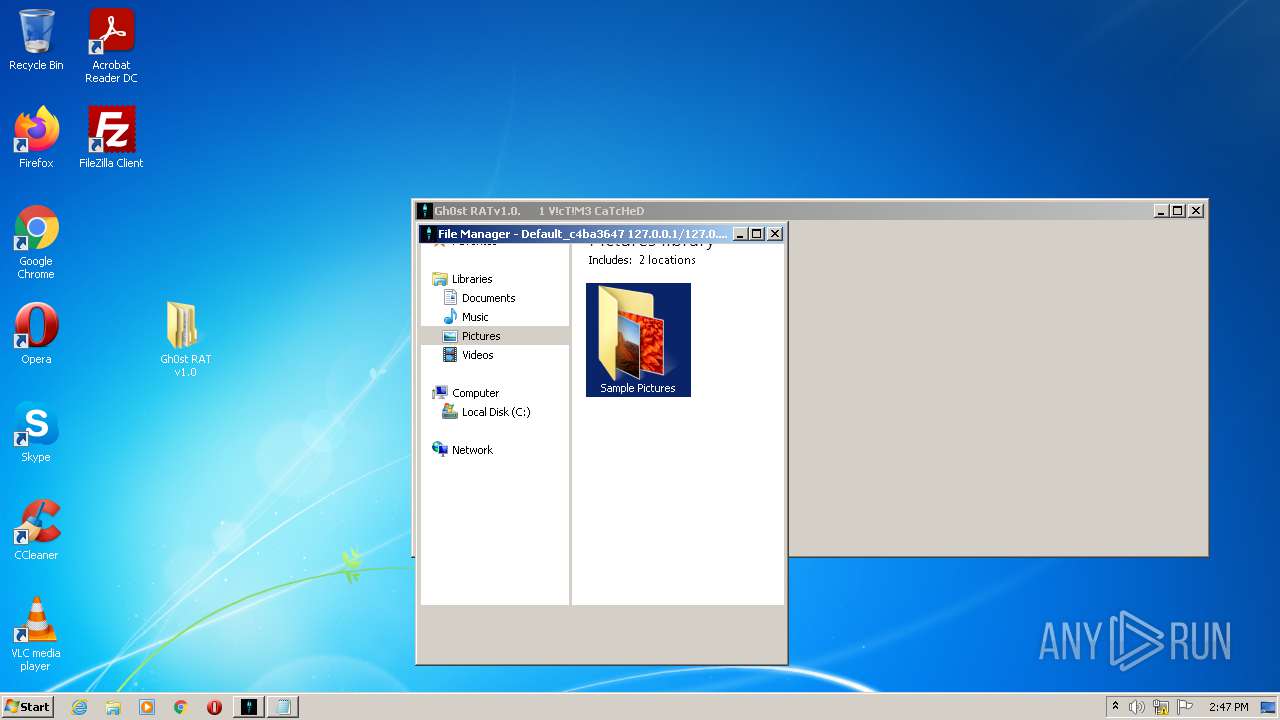Select Documents library in File Manager

(x=488, y=298)
